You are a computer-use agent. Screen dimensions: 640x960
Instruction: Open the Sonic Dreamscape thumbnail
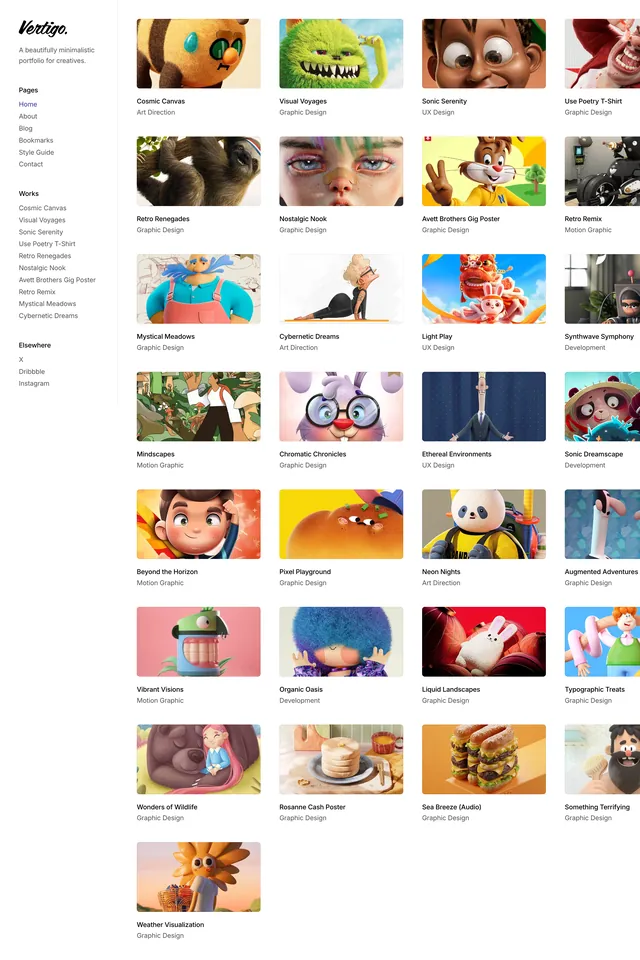coord(602,407)
